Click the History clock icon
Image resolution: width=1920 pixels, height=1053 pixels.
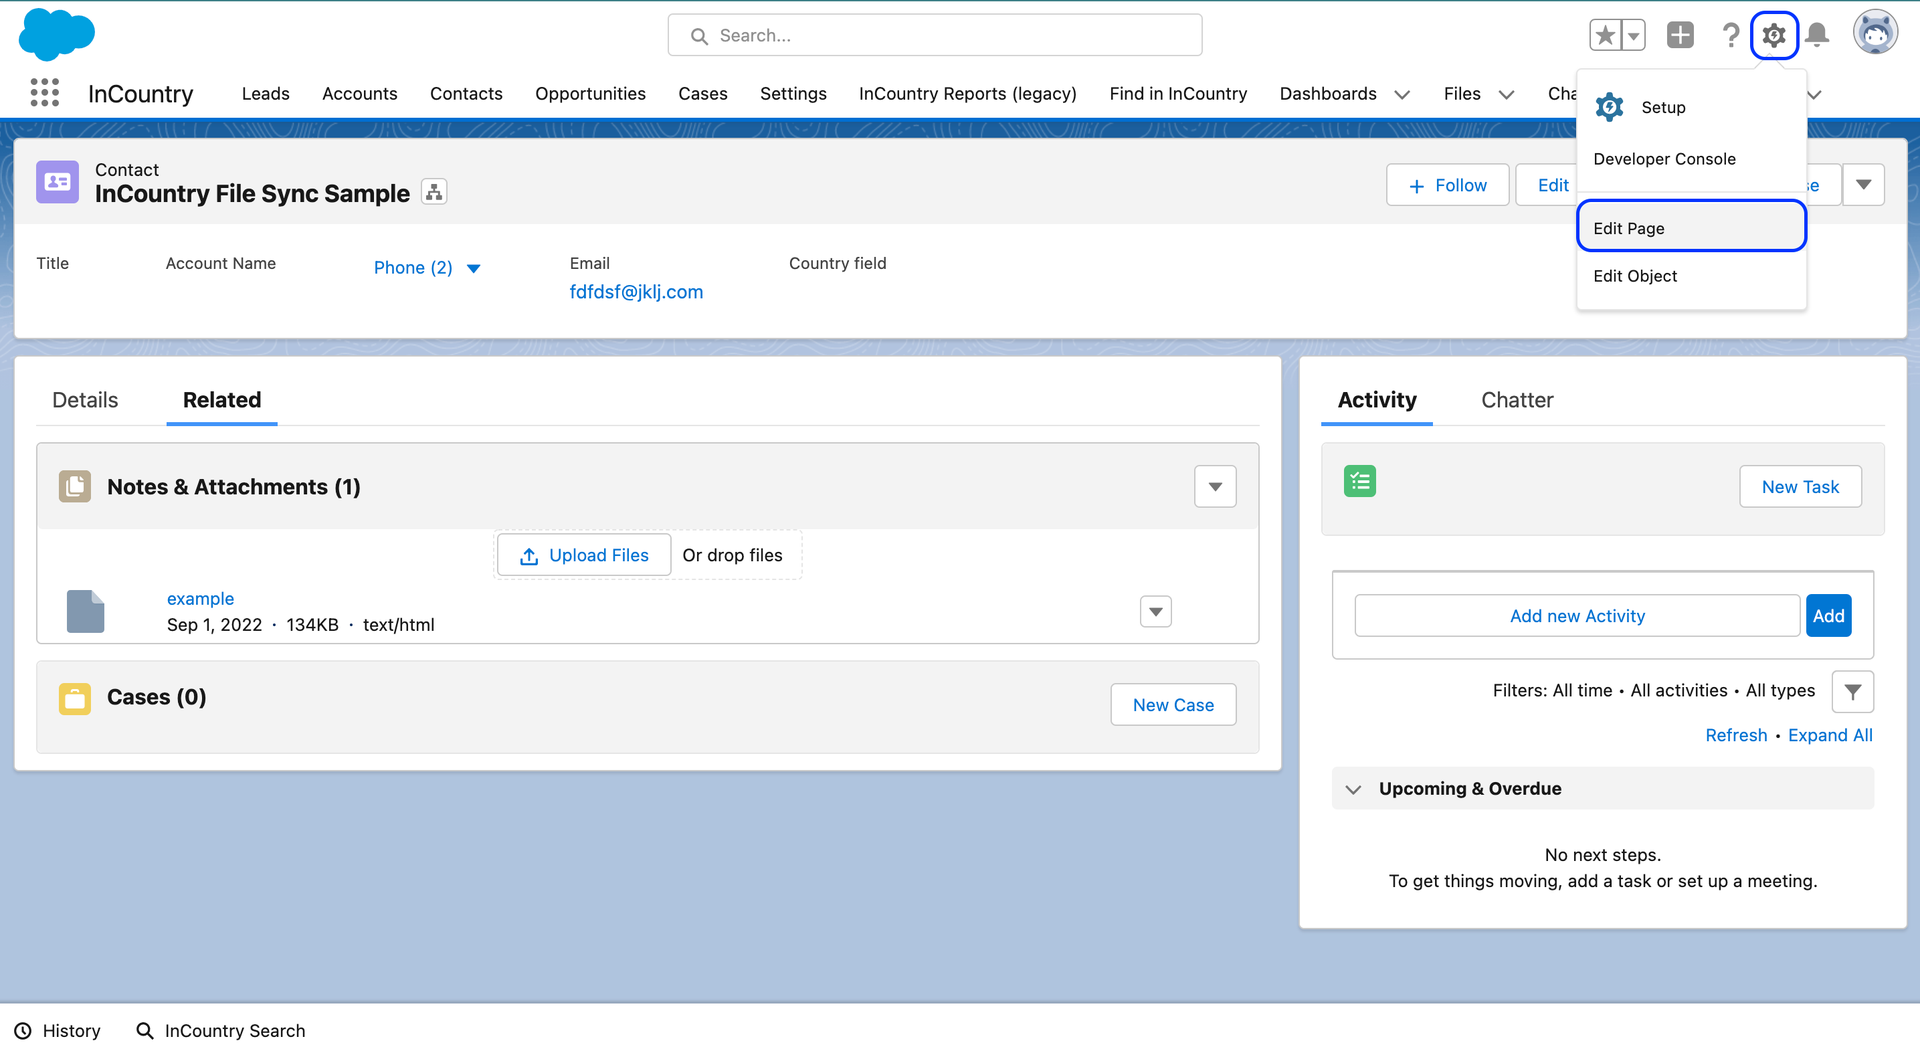click(x=23, y=1031)
